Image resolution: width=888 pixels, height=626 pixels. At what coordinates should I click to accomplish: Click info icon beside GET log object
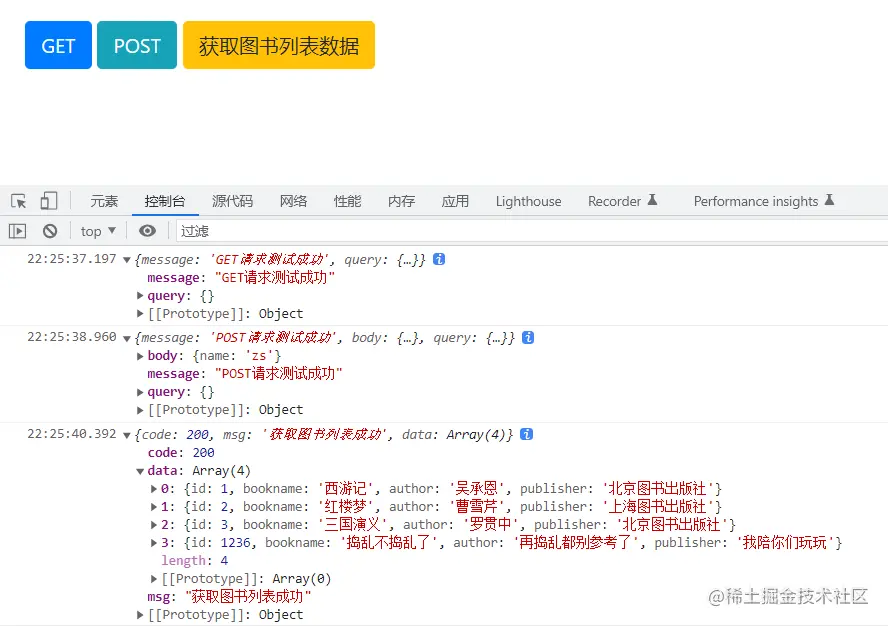[439, 259]
